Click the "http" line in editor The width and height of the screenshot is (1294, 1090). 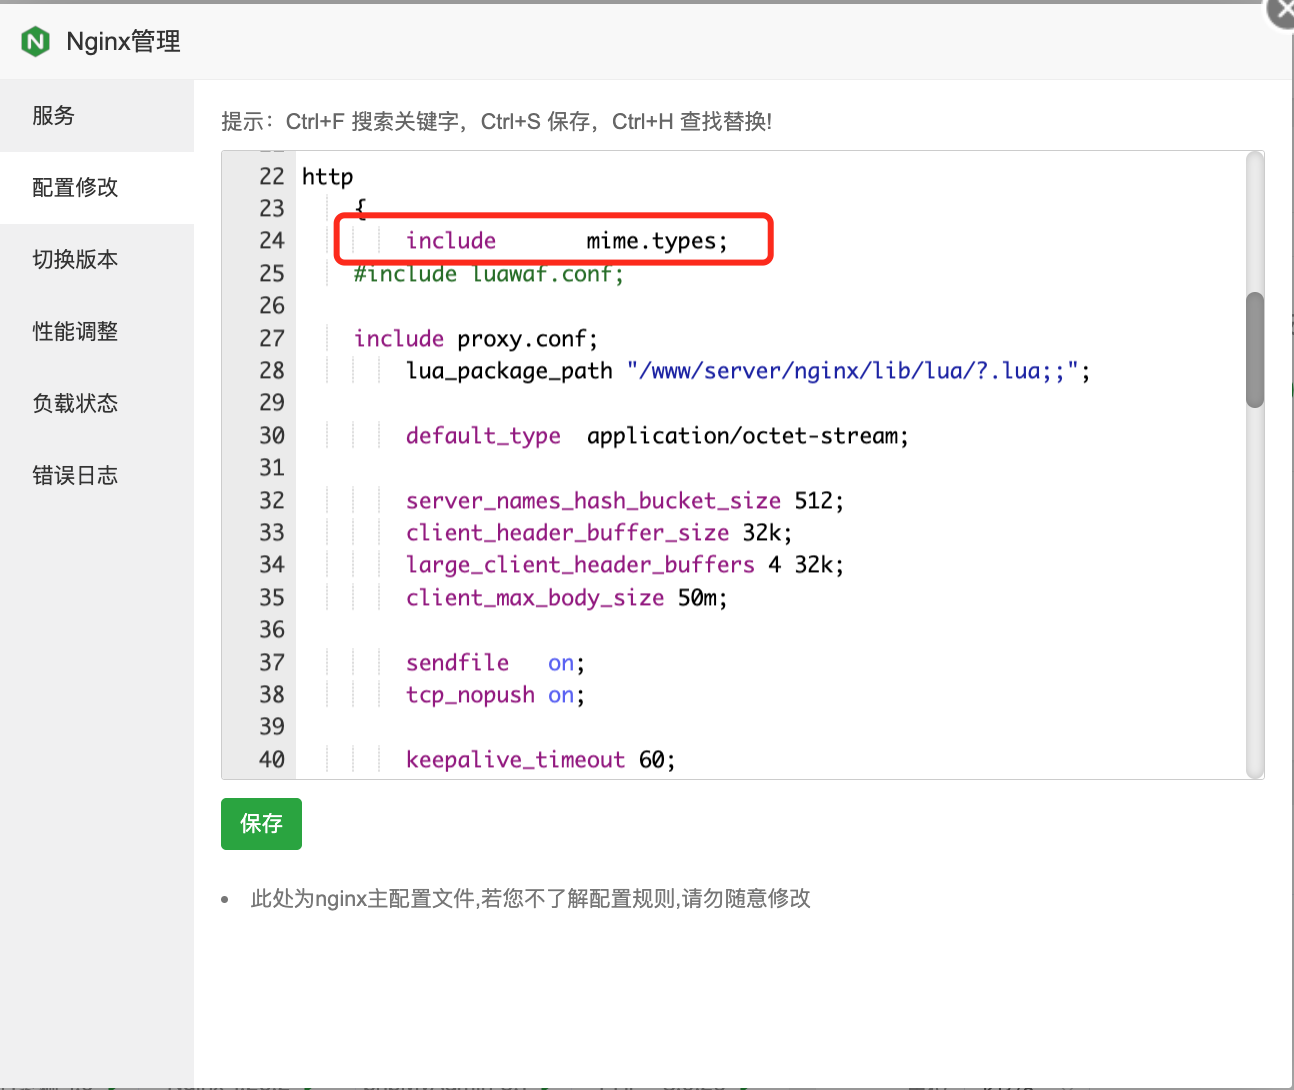point(328,177)
